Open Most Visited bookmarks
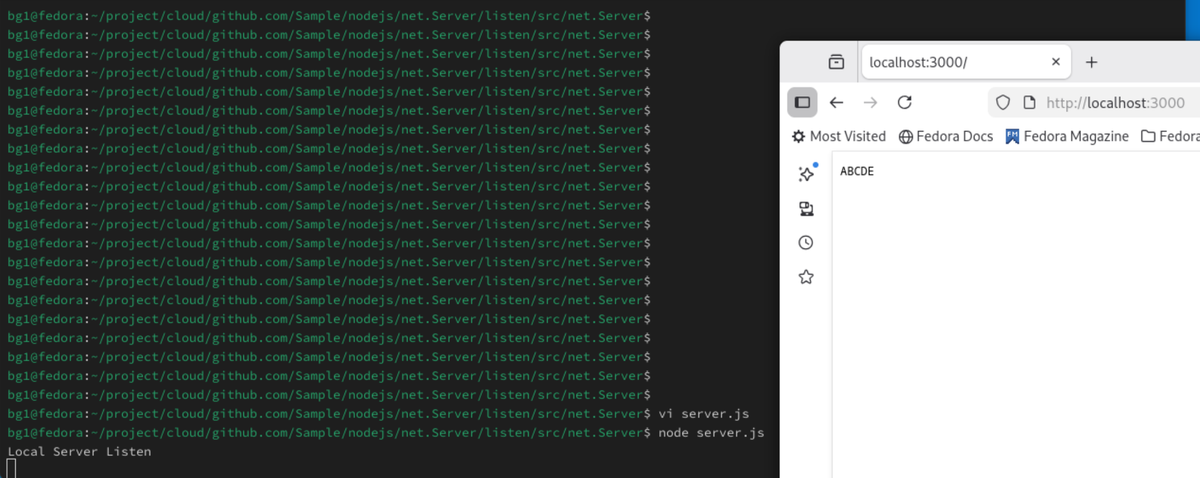 pos(838,136)
